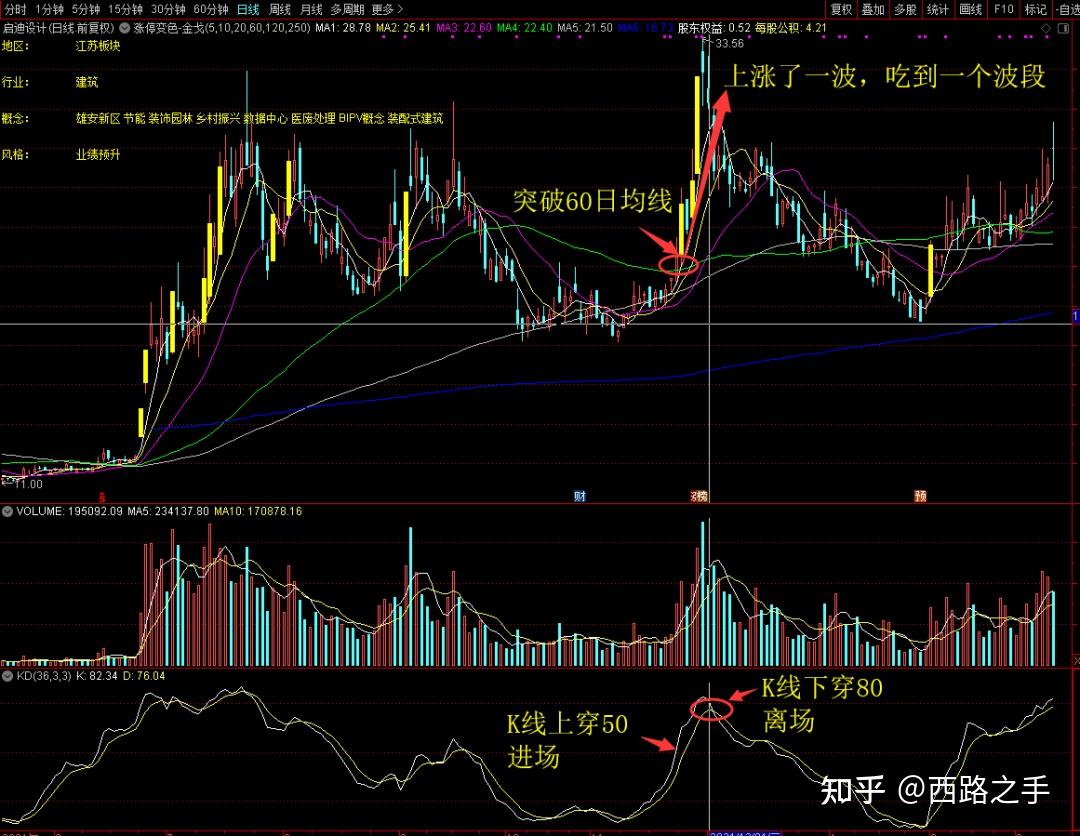The width and height of the screenshot is (1080, 836).
Task: Click the 11.00 low price label
Action: click(28, 484)
